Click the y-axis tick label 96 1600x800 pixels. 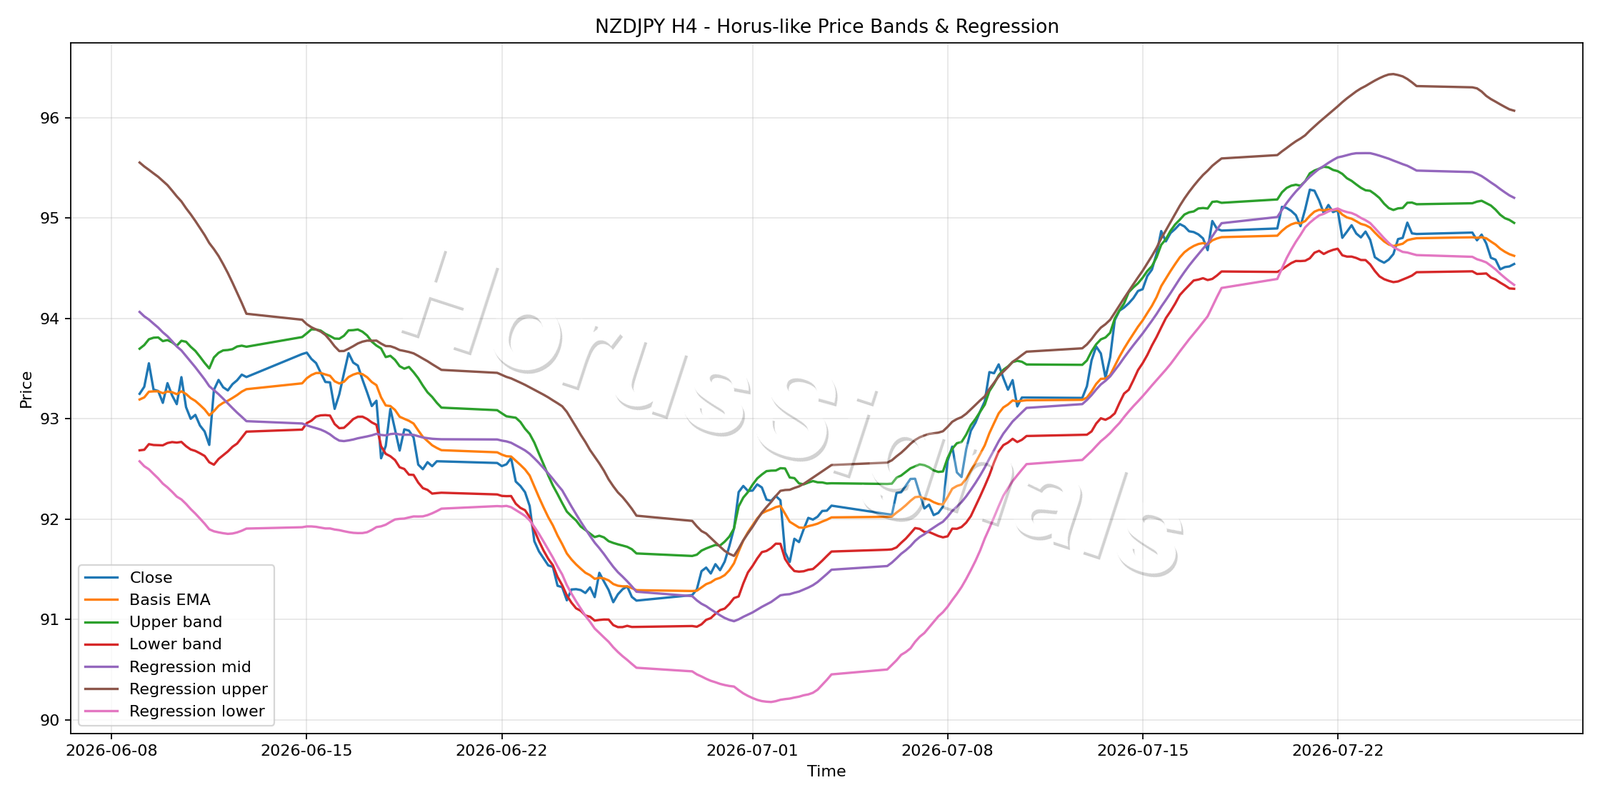[x=50, y=118]
